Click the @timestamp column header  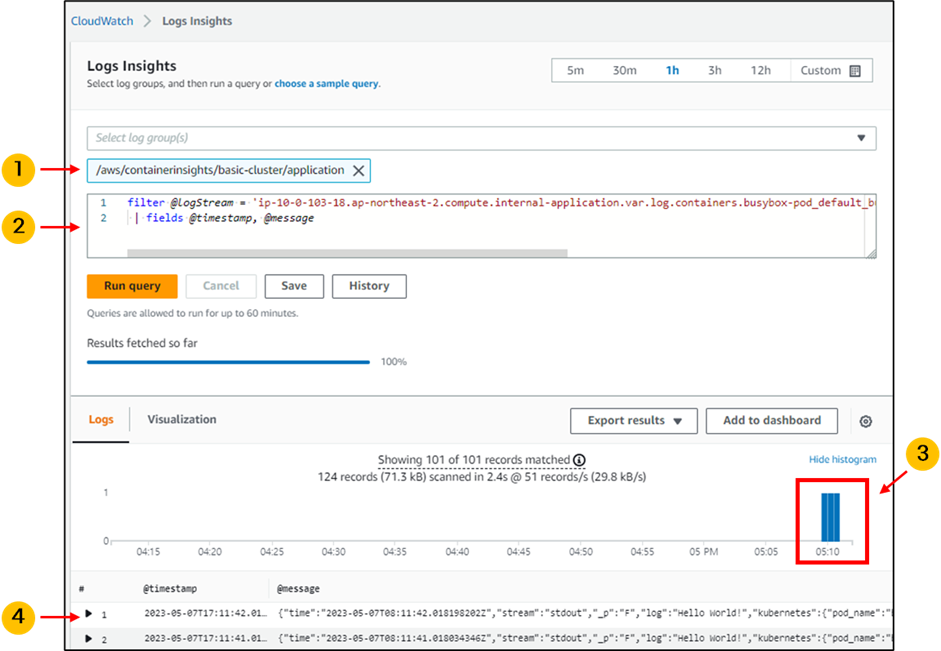pyautogui.click(x=170, y=589)
